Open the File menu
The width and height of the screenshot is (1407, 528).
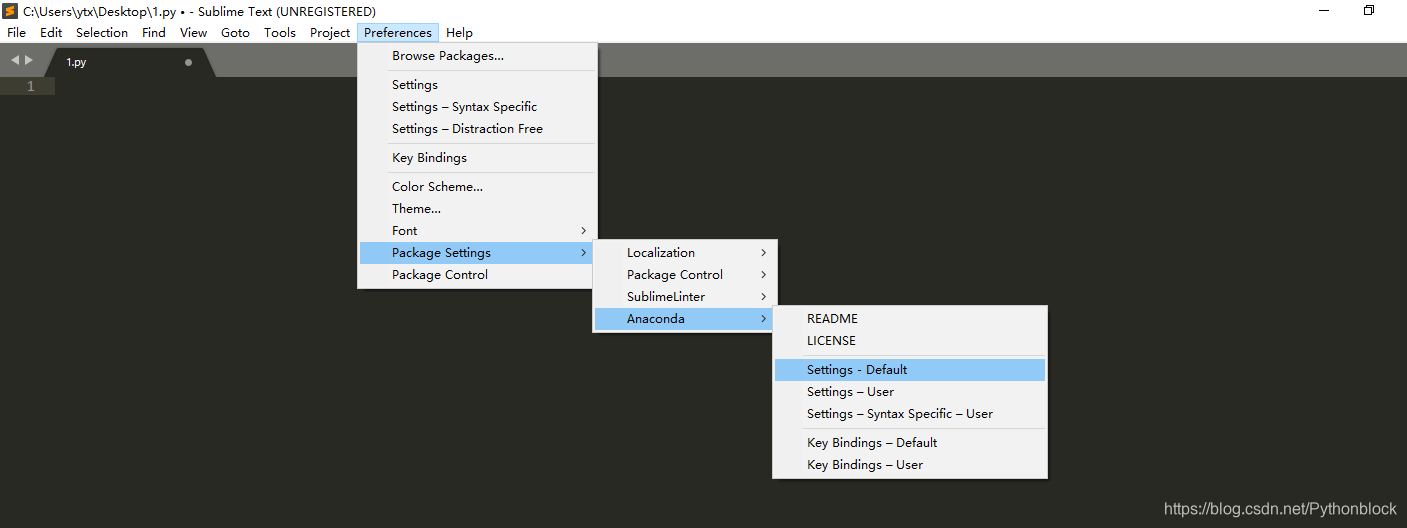tap(17, 33)
